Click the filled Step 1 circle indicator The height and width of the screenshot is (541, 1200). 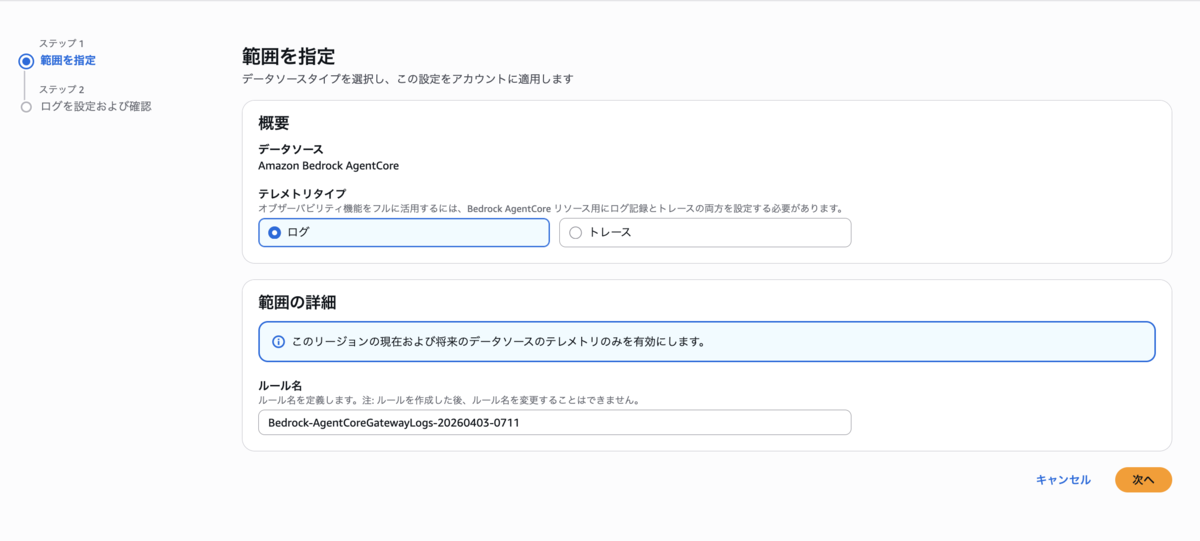[26, 61]
